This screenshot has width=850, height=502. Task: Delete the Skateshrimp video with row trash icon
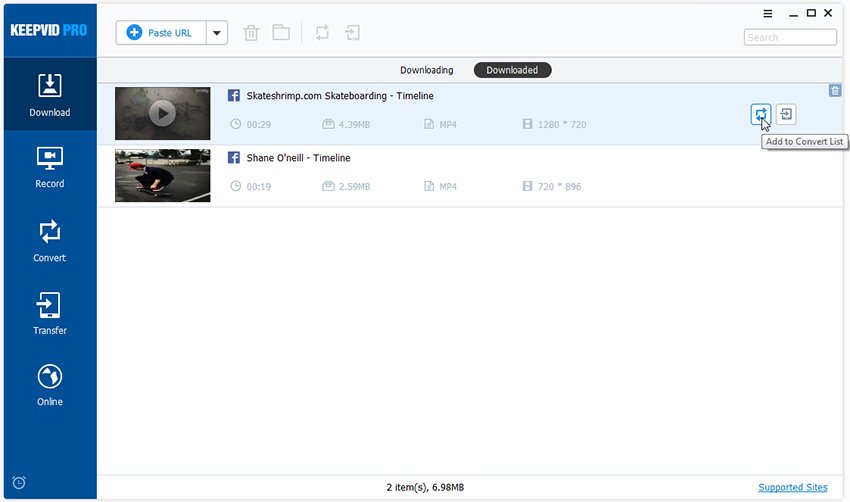(x=835, y=91)
